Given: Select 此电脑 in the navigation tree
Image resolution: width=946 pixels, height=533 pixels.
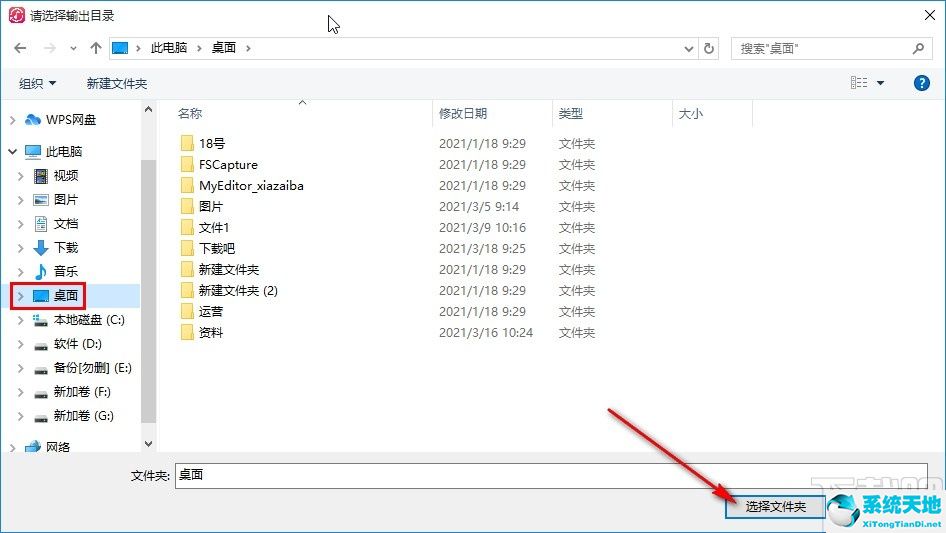Looking at the screenshot, I should [63, 152].
